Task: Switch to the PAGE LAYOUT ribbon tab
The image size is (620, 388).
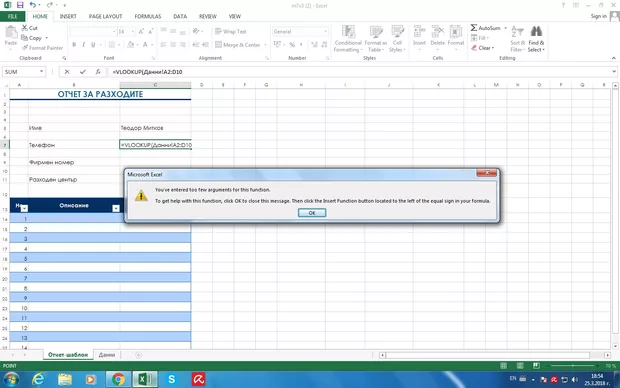Action: 105,16
